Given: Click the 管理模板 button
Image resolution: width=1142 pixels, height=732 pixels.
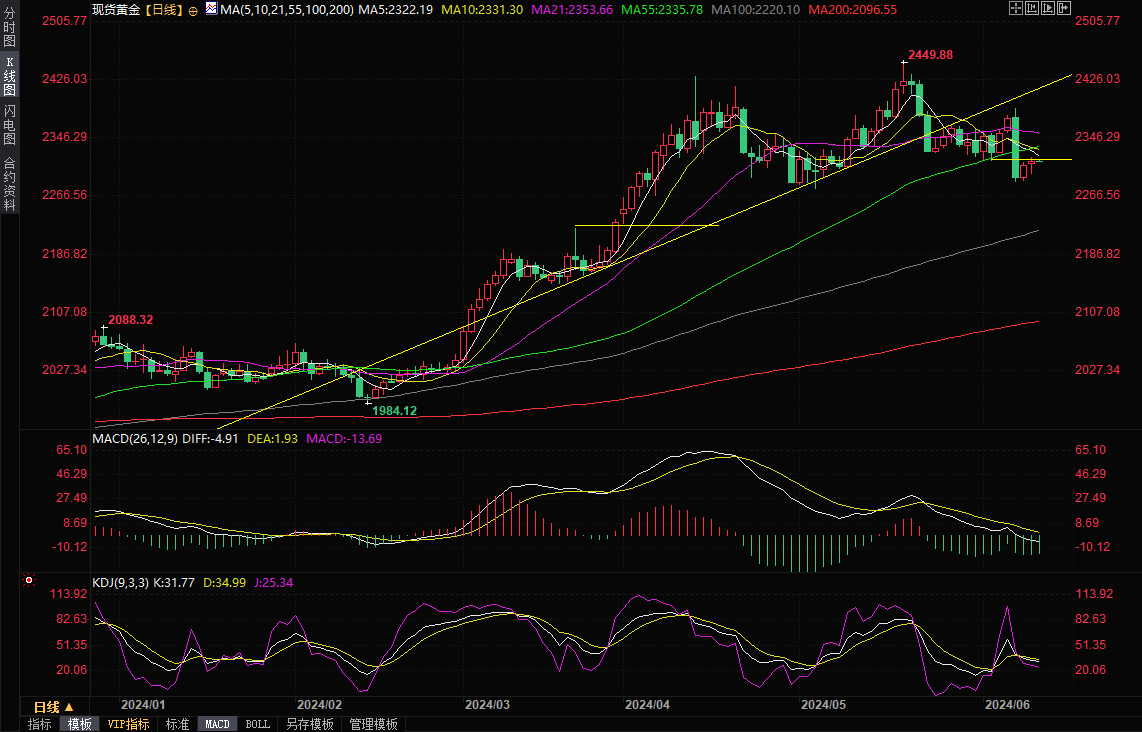Looking at the screenshot, I should [x=373, y=724].
